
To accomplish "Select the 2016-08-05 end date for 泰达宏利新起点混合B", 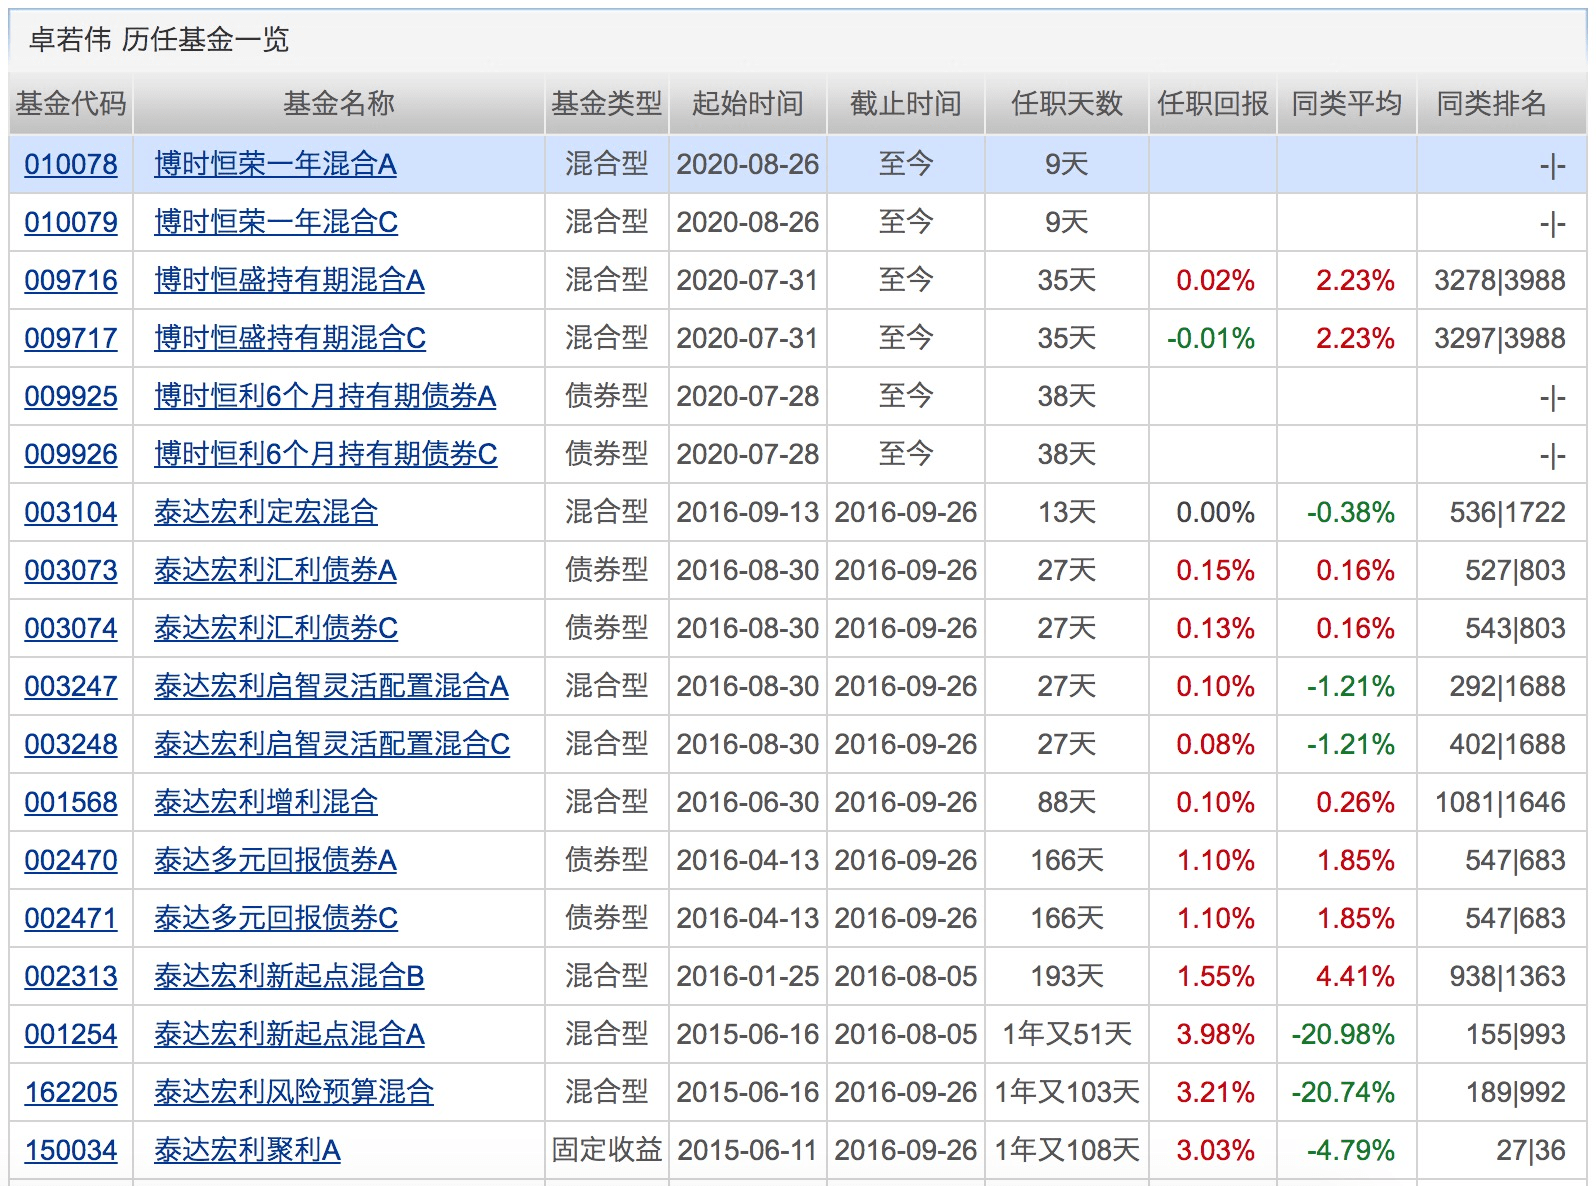I will pyautogui.click(x=906, y=976).
